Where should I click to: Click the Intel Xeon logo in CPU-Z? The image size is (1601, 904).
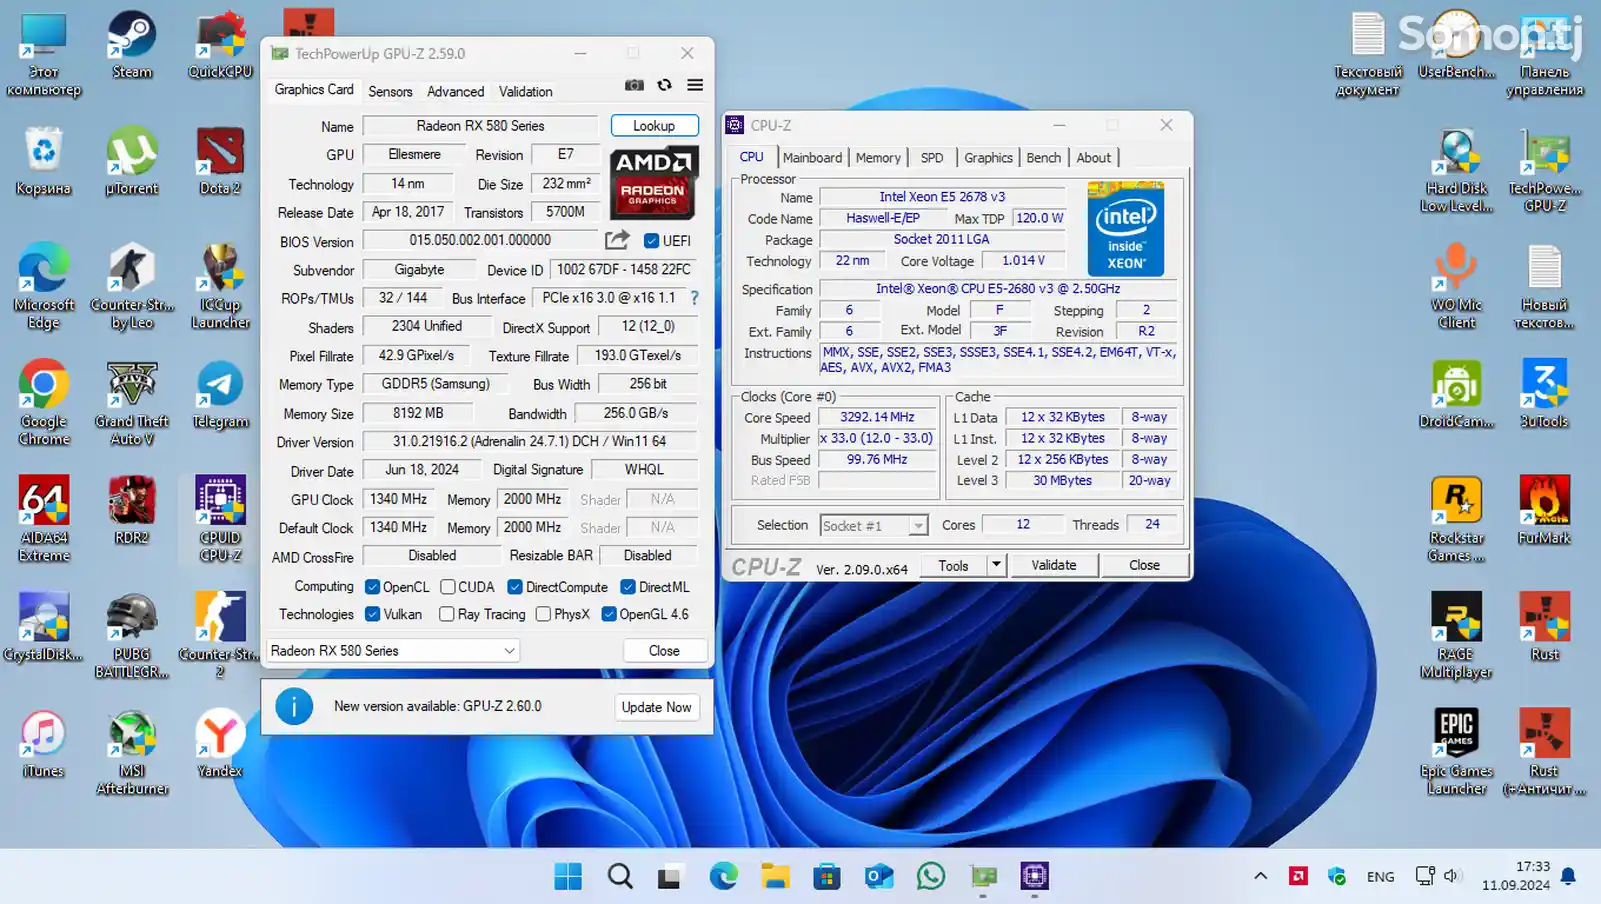tap(1126, 229)
